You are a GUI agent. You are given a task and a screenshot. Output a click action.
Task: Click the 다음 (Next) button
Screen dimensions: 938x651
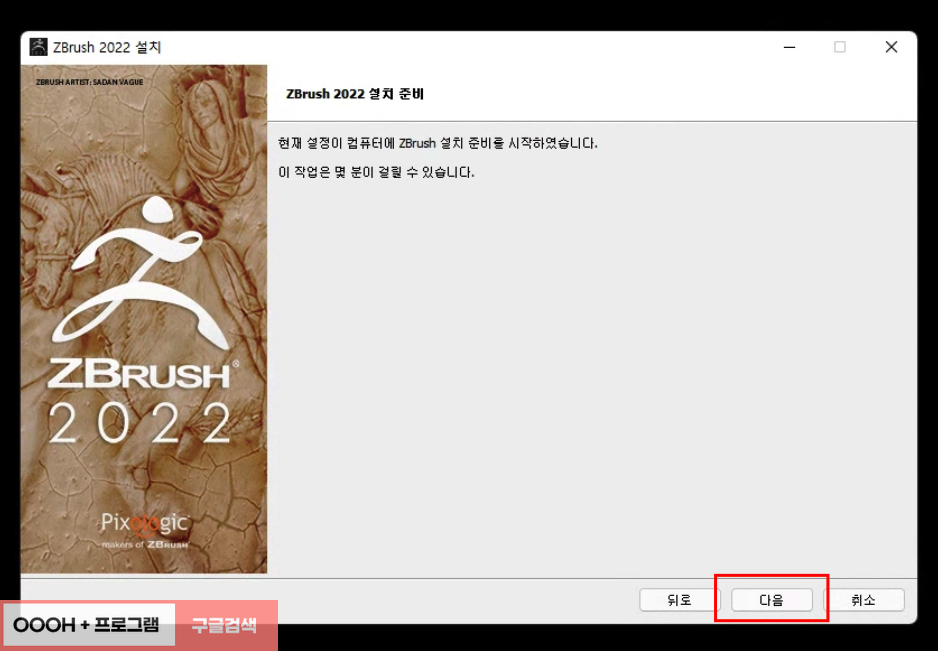(772, 600)
